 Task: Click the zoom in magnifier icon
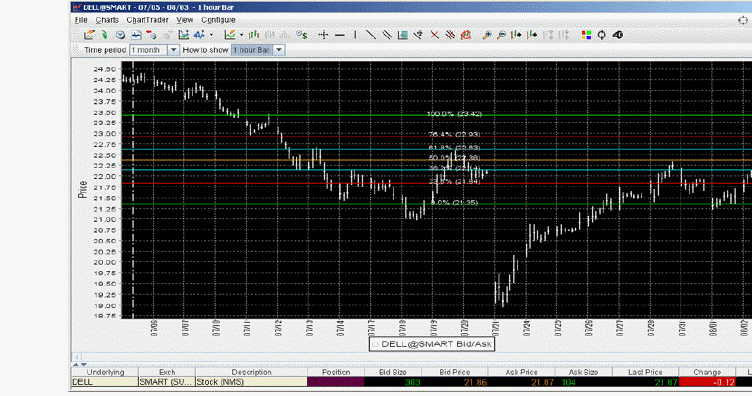(x=487, y=35)
